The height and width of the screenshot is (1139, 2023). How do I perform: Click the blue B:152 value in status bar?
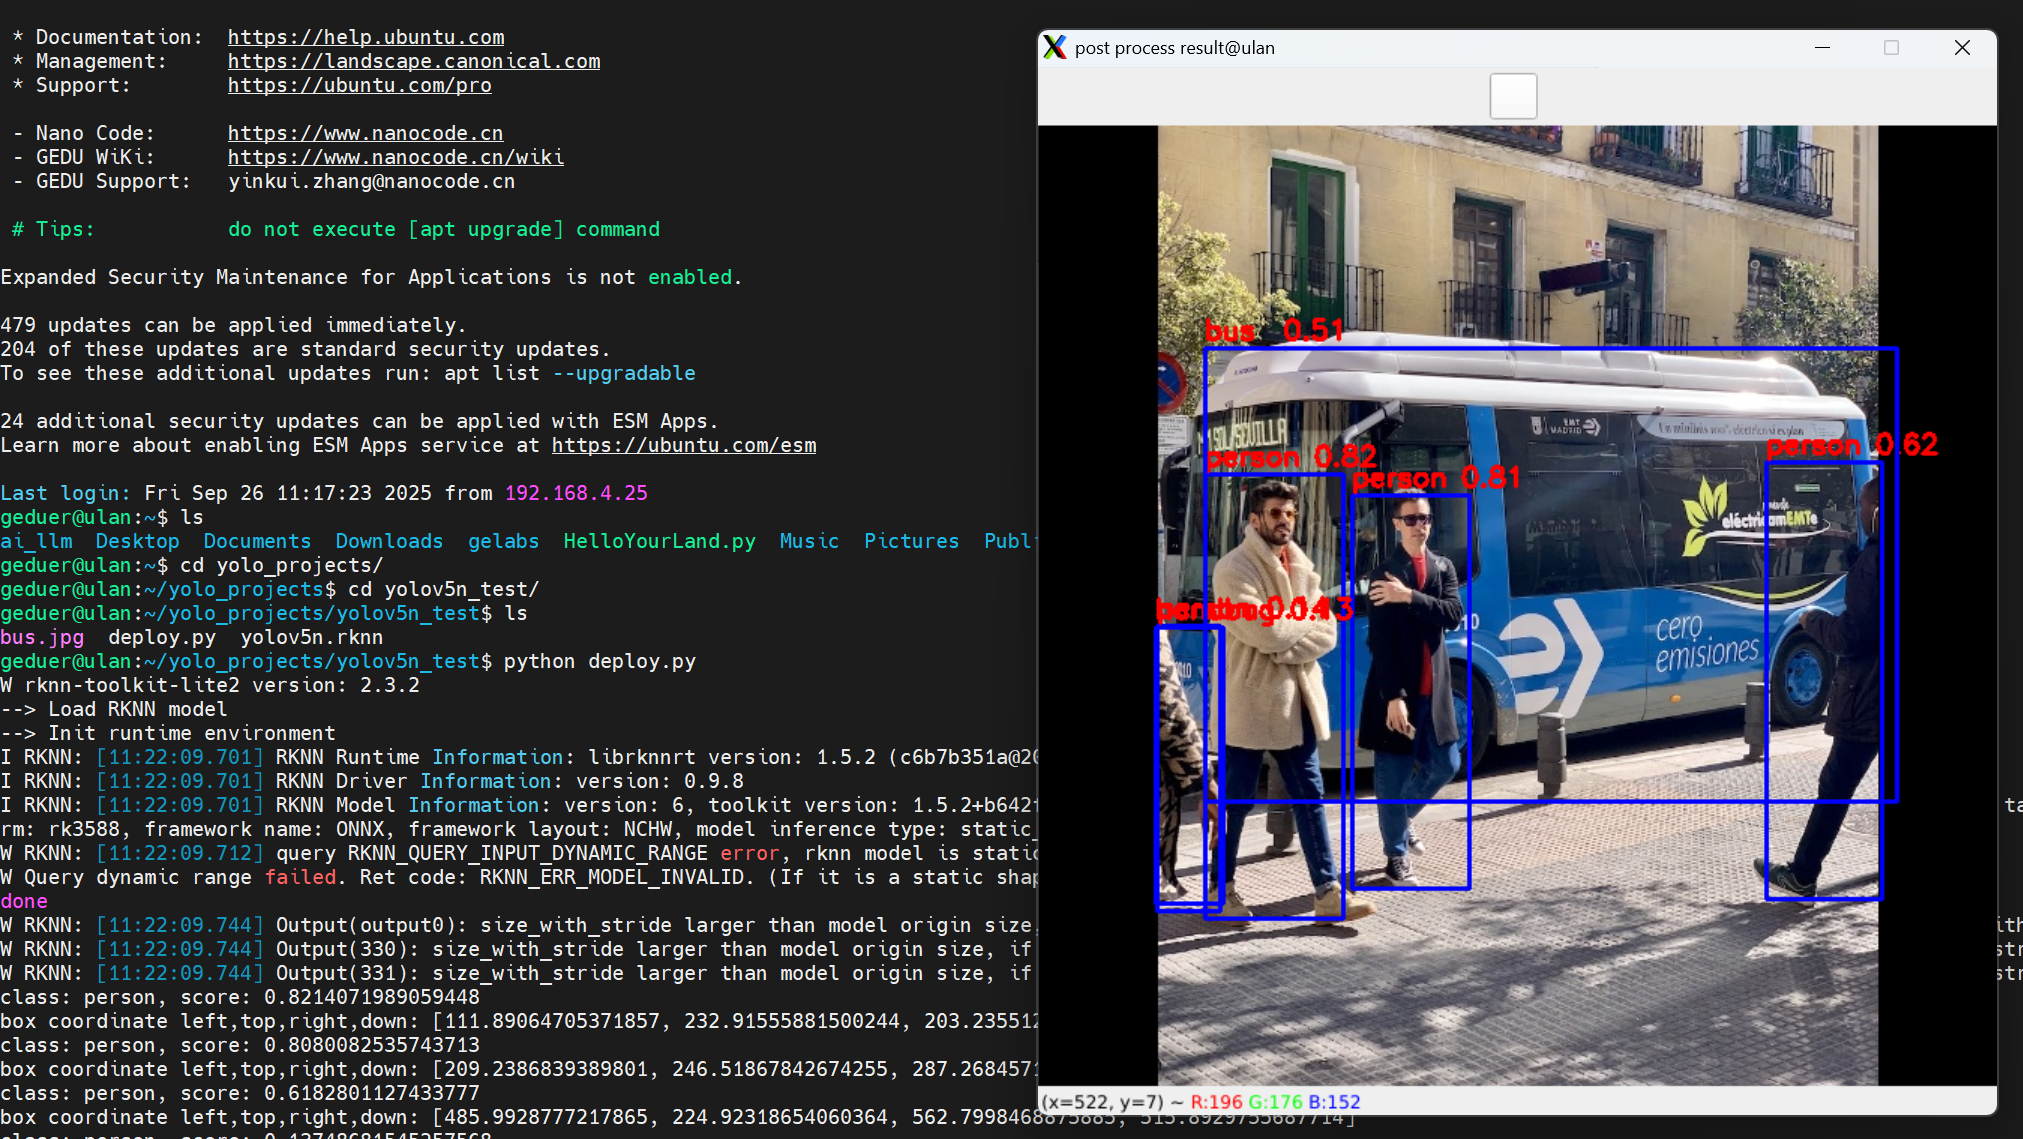[1334, 1102]
